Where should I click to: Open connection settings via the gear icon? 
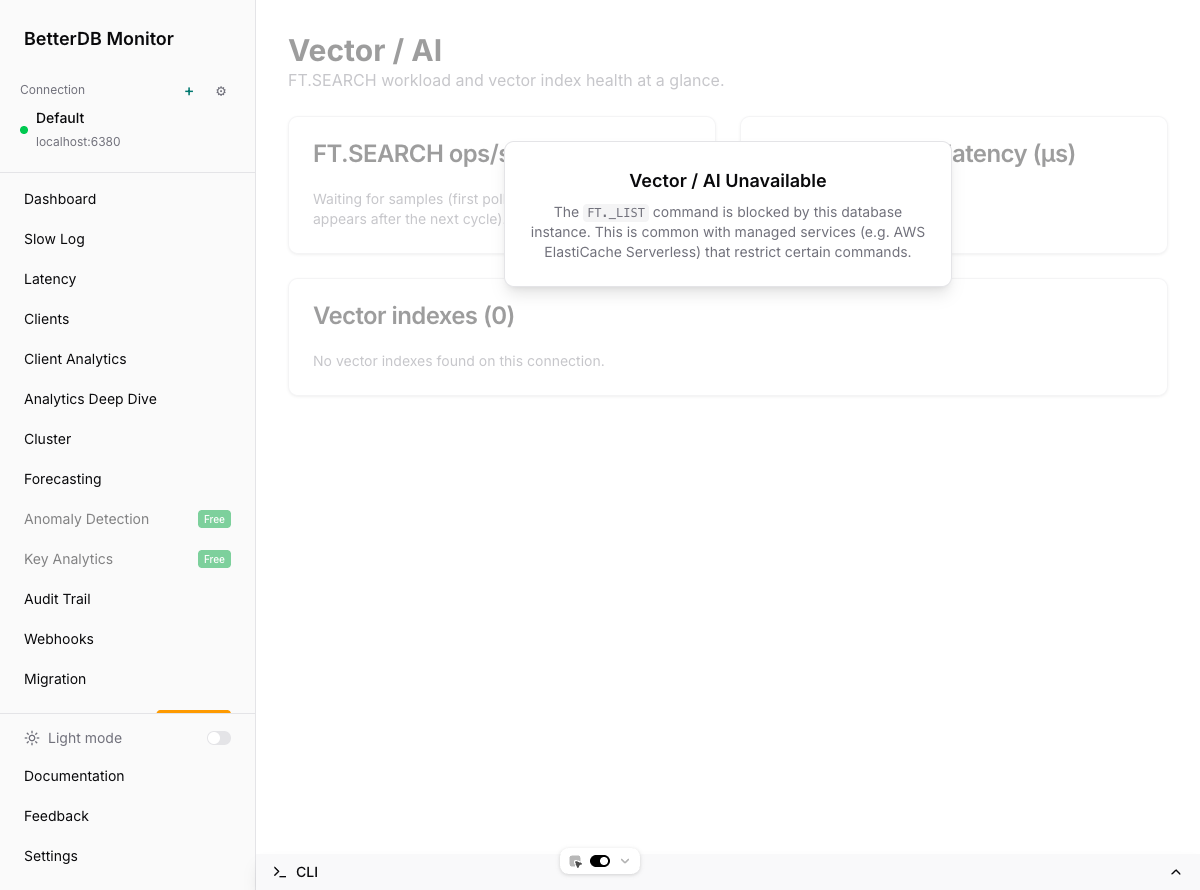pyautogui.click(x=221, y=91)
